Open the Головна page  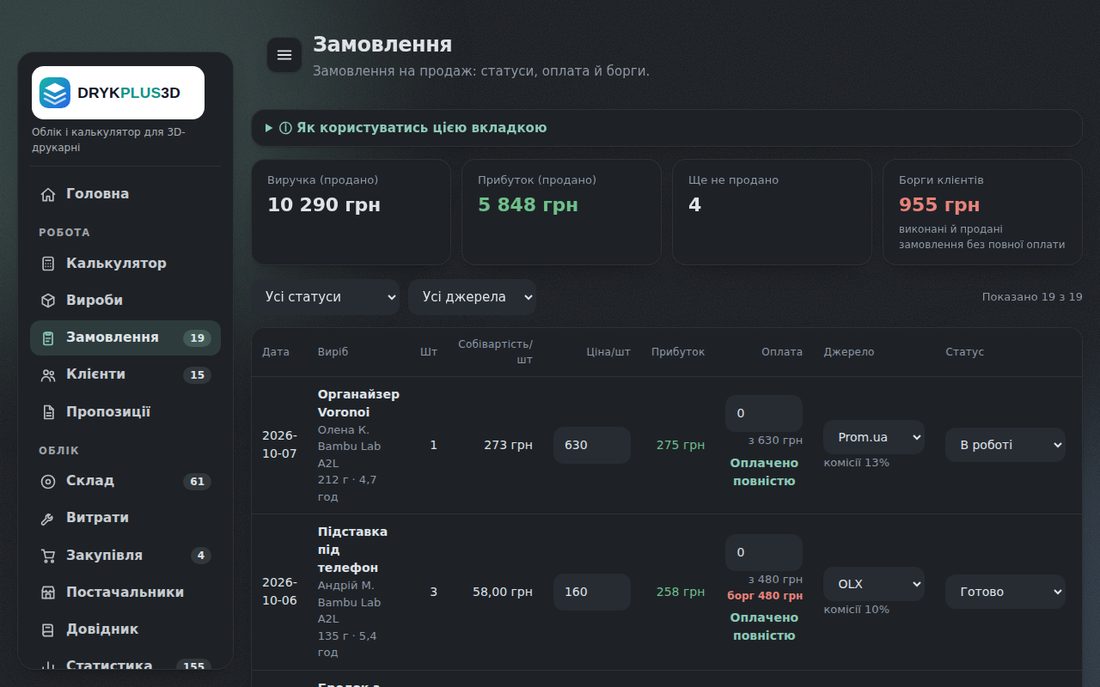click(126, 194)
